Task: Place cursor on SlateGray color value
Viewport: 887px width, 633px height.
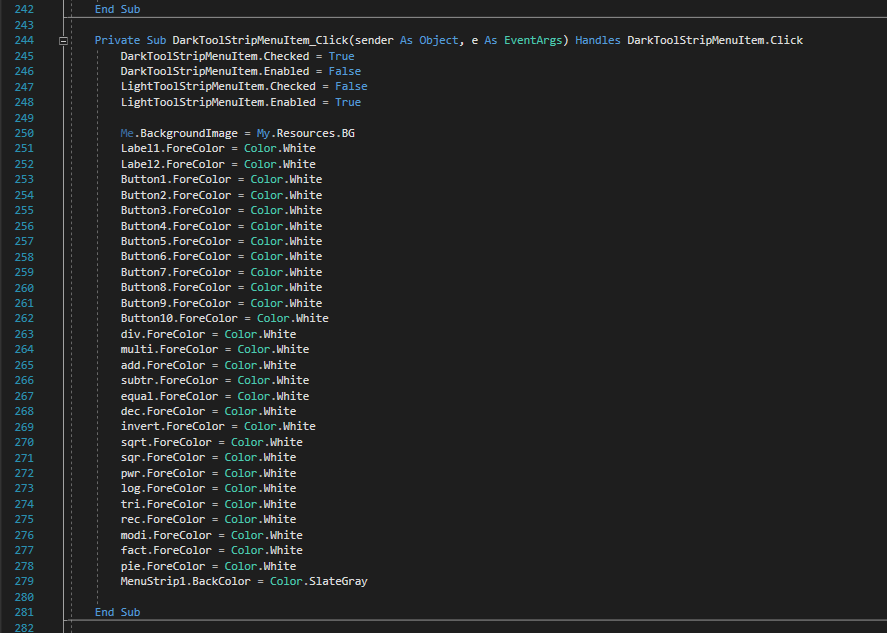Action: tap(338, 581)
